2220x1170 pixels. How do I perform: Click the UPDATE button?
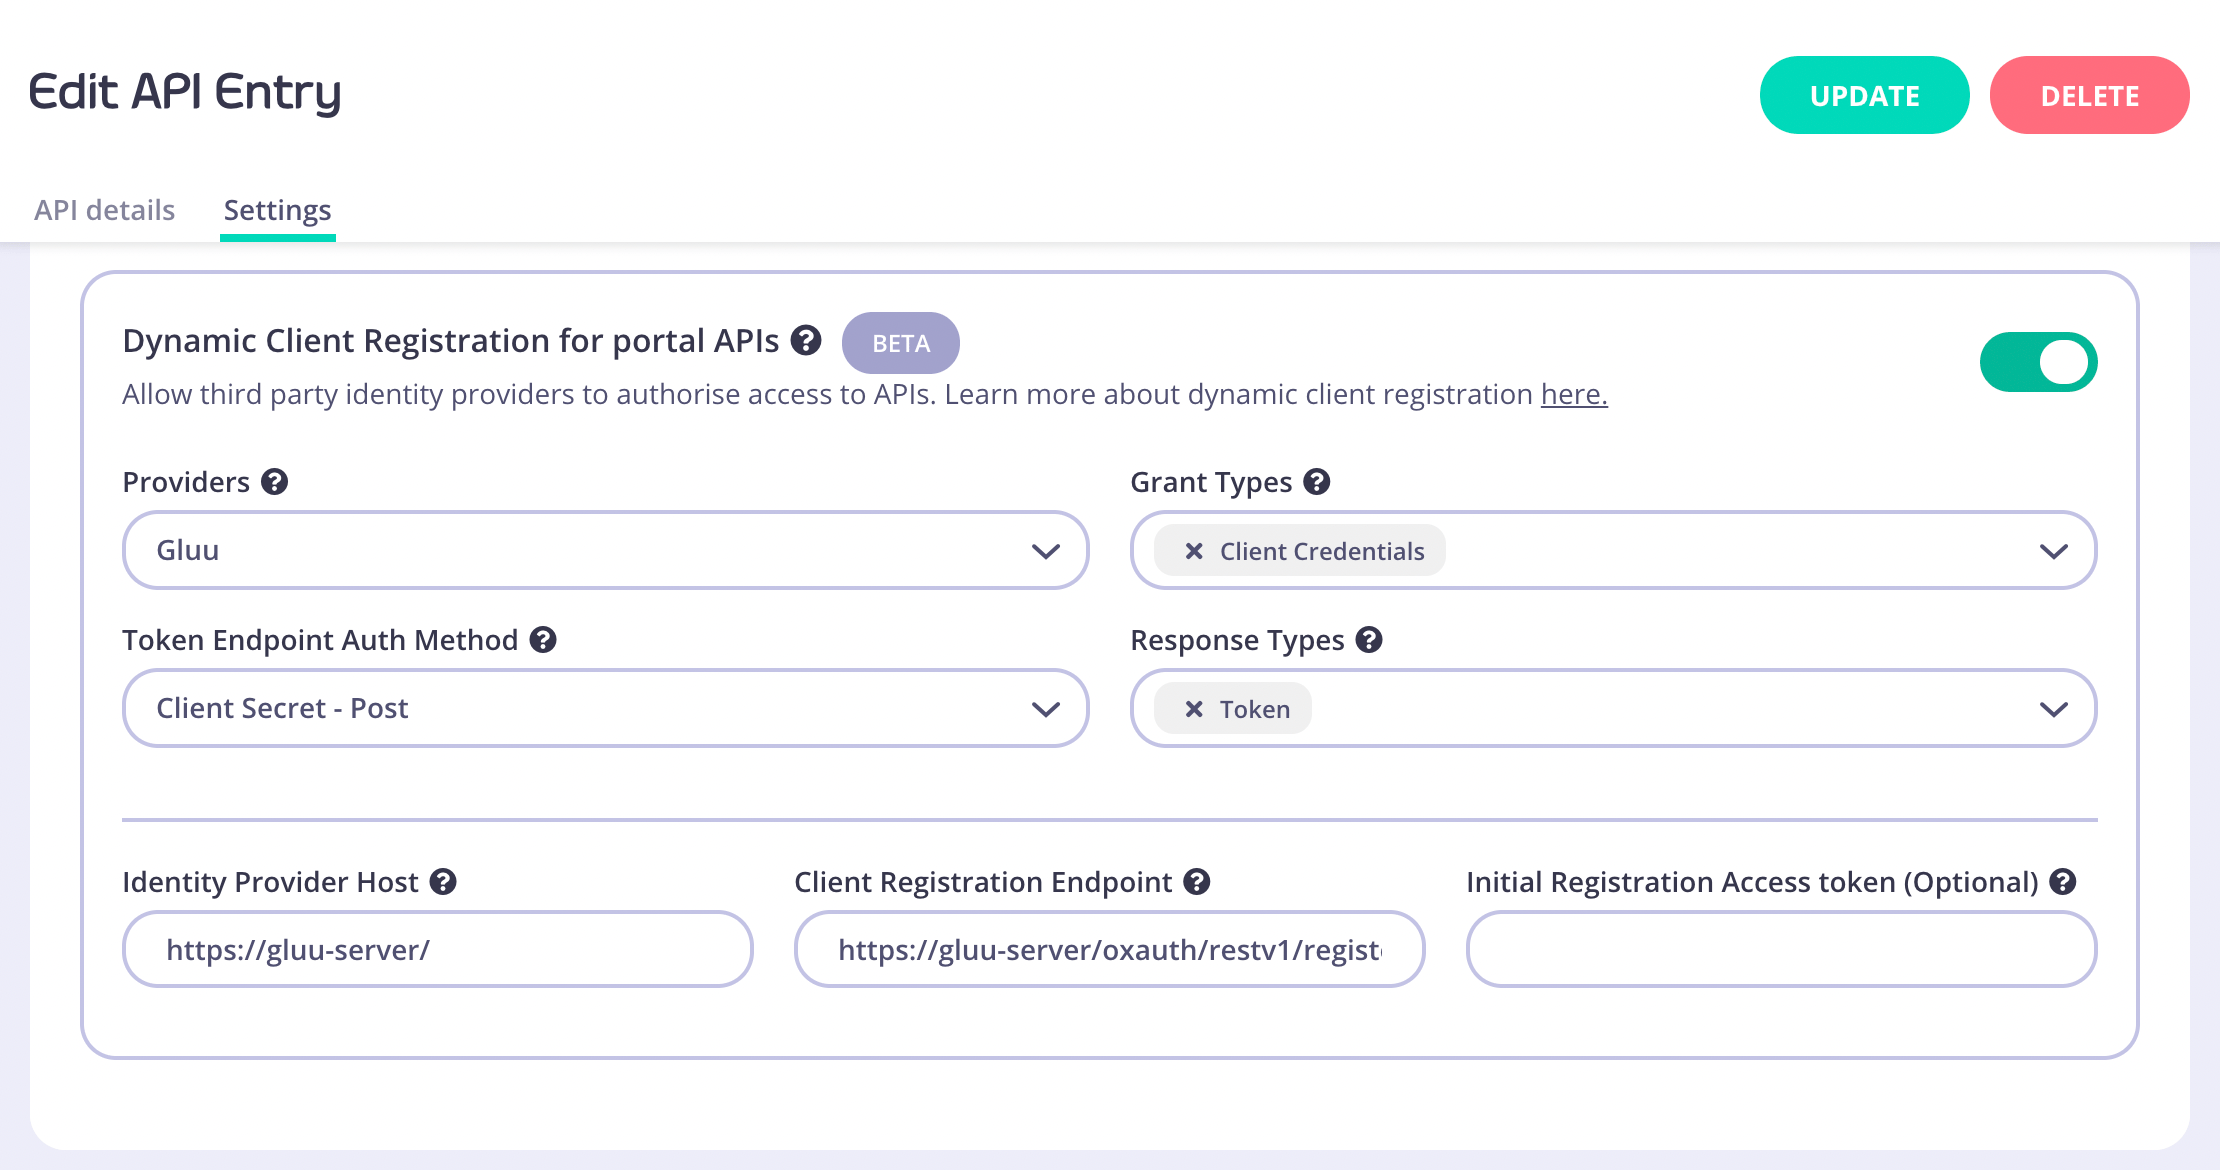pos(1864,95)
